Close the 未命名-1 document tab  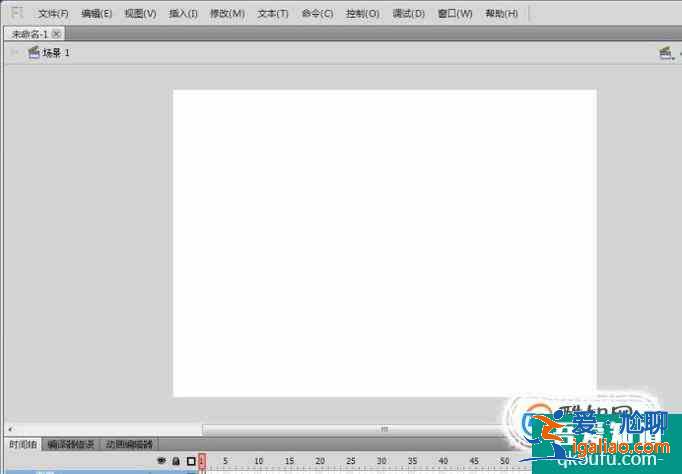pos(57,33)
